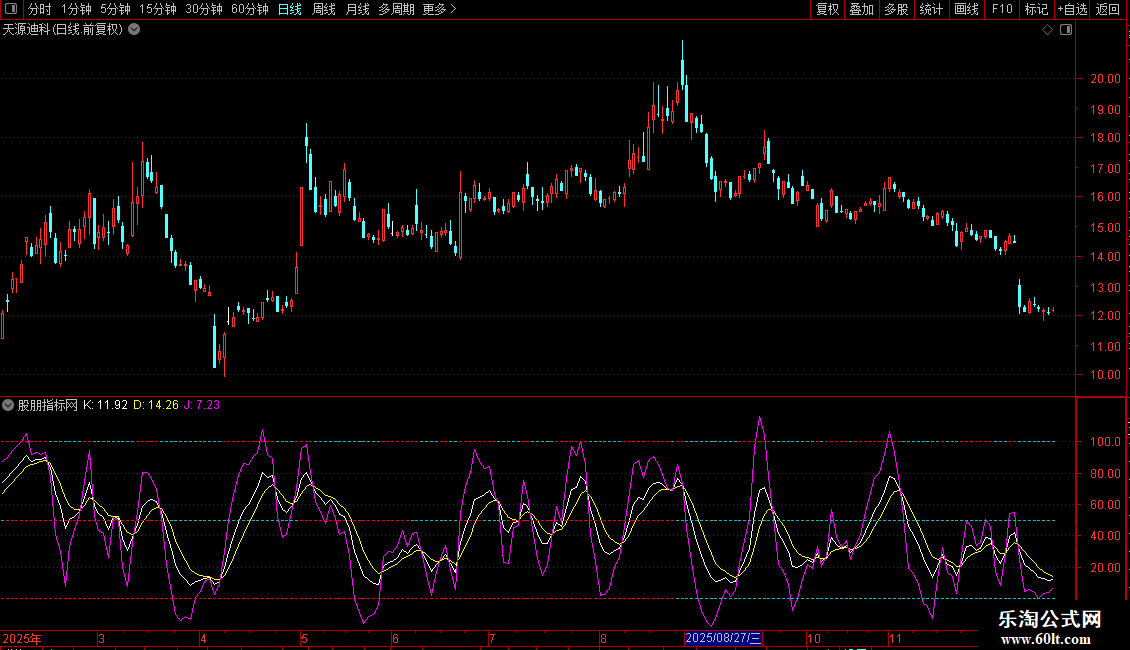
Task: Click the diamond marker icon
Action: point(1047,30)
